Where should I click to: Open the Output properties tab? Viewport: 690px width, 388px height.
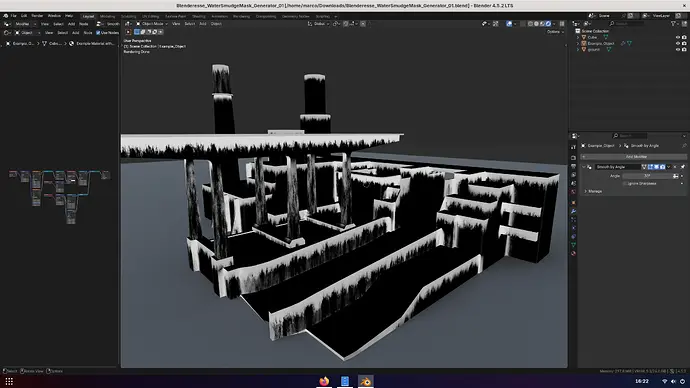point(573,166)
